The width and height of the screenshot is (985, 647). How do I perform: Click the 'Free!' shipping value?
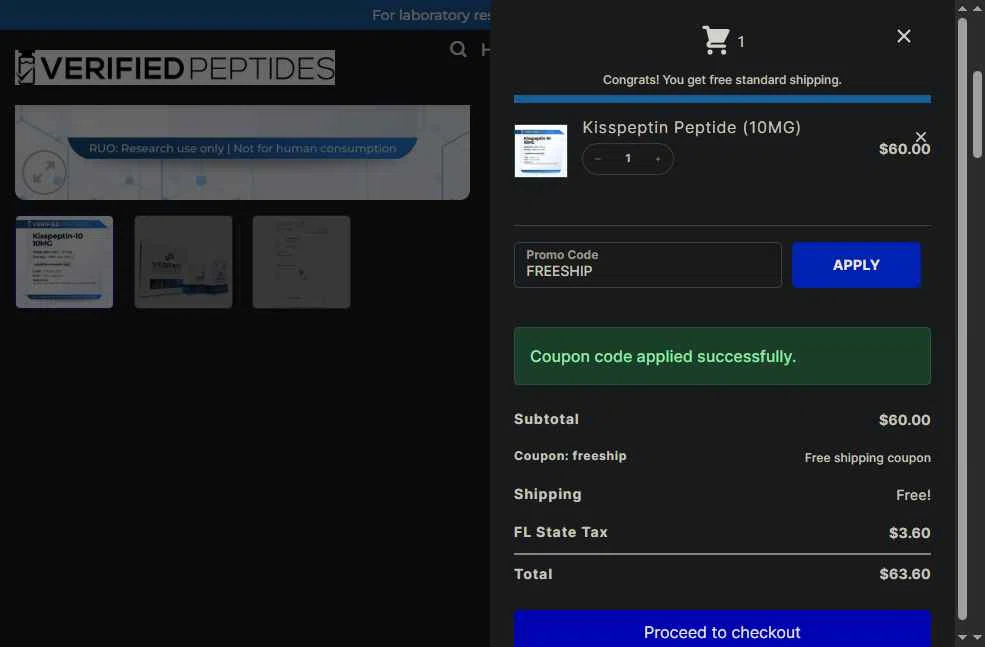(913, 495)
